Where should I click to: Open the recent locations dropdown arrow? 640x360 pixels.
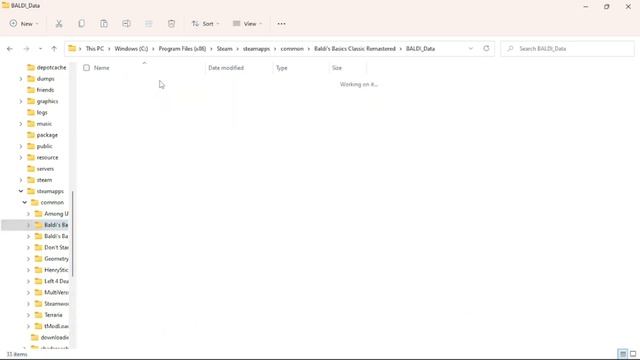(40, 49)
